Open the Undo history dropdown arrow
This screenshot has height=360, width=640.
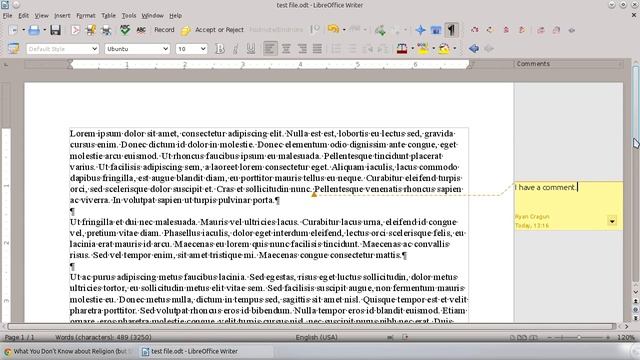pyautogui.click(x=344, y=30)
